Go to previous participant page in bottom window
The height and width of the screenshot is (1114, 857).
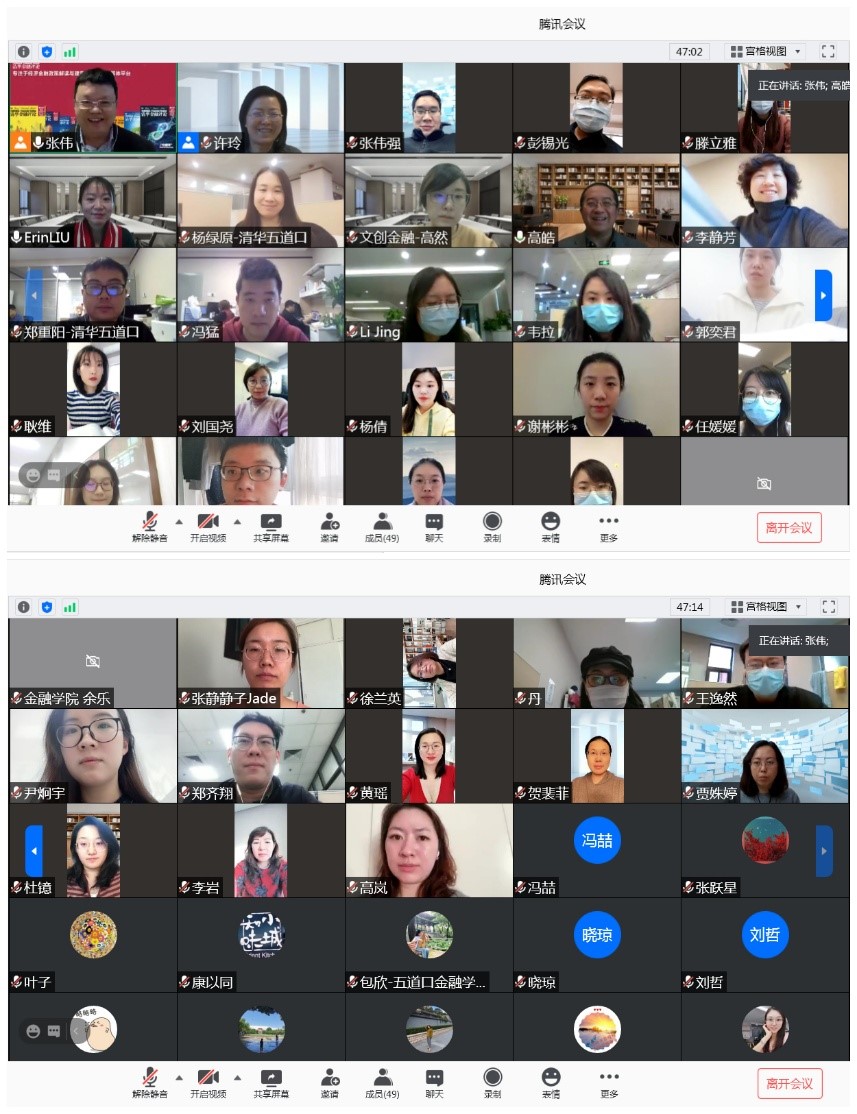[33, 851]
